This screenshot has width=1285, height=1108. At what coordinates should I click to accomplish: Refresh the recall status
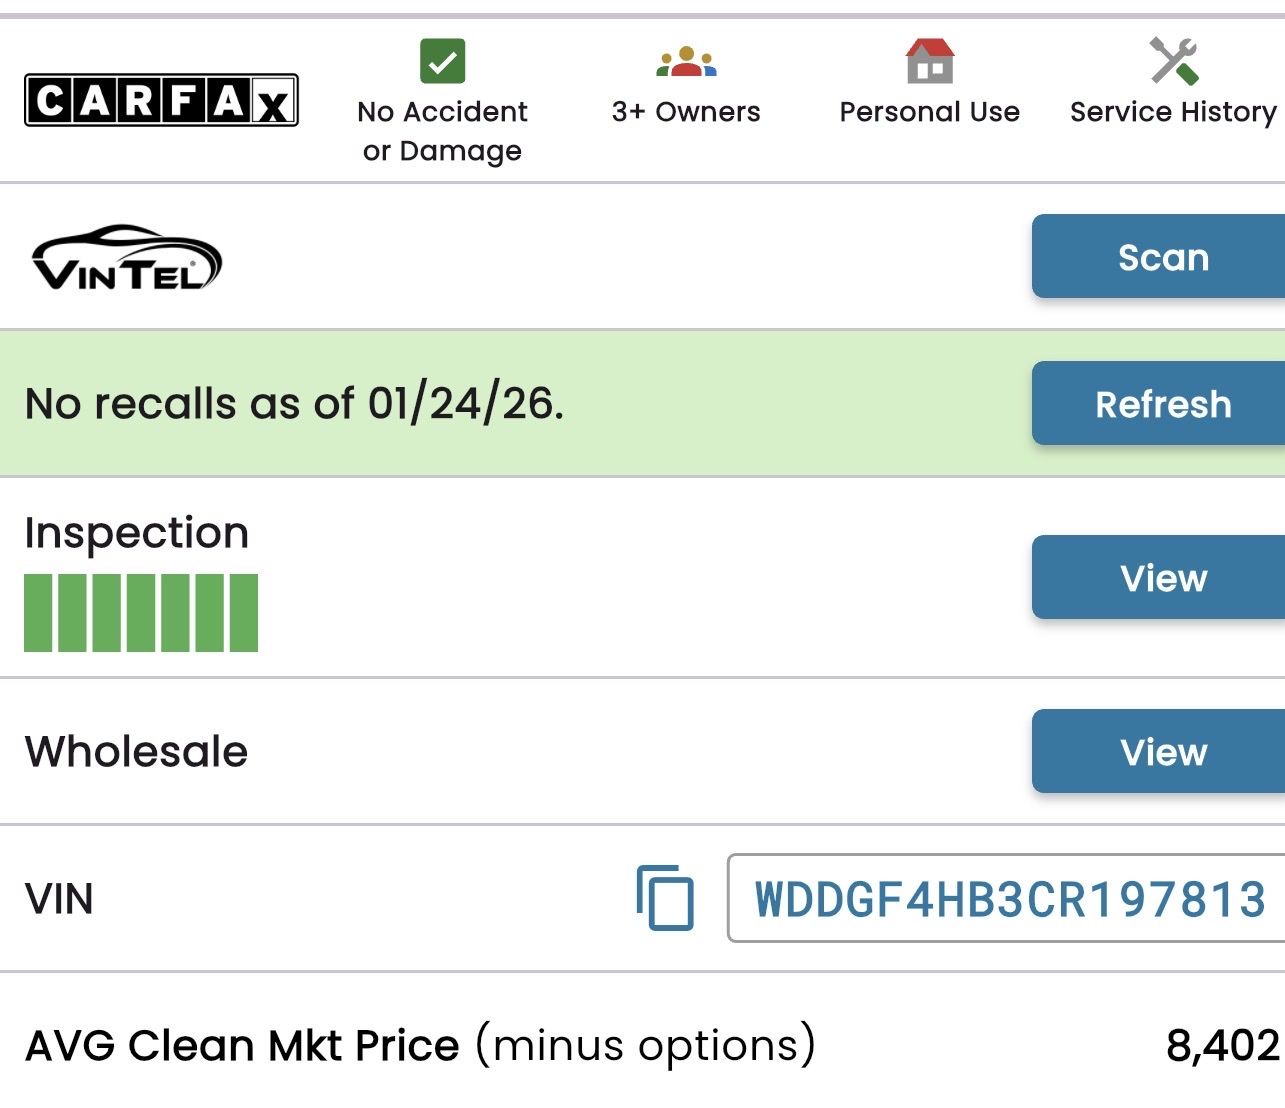(1162, 404)
